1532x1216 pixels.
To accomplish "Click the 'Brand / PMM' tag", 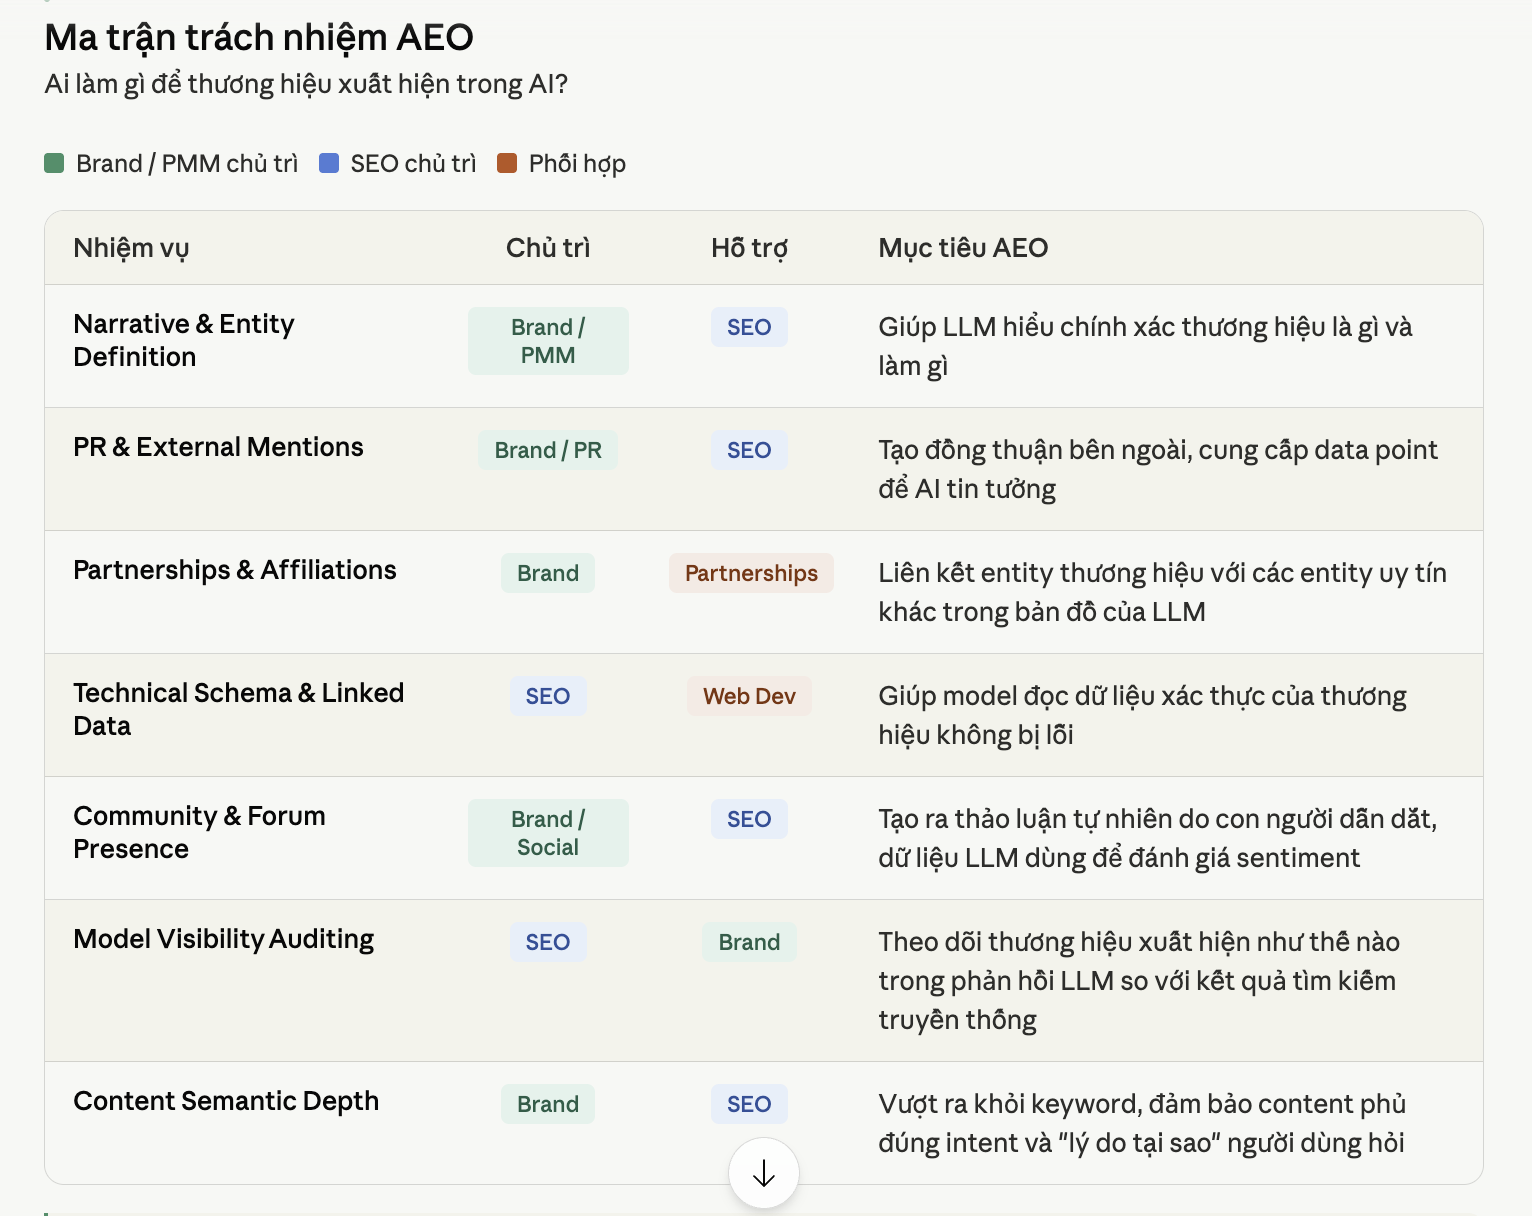I will (x=548, y=341).
